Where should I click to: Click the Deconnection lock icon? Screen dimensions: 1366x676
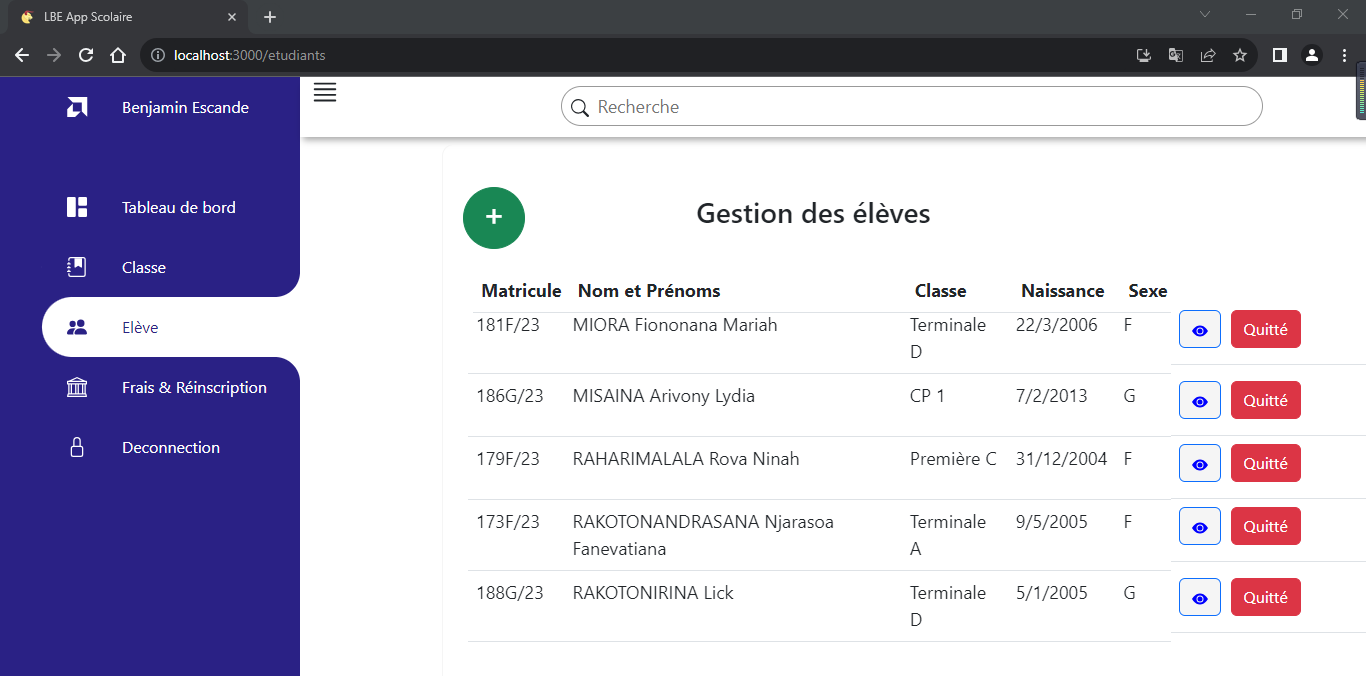77,447
